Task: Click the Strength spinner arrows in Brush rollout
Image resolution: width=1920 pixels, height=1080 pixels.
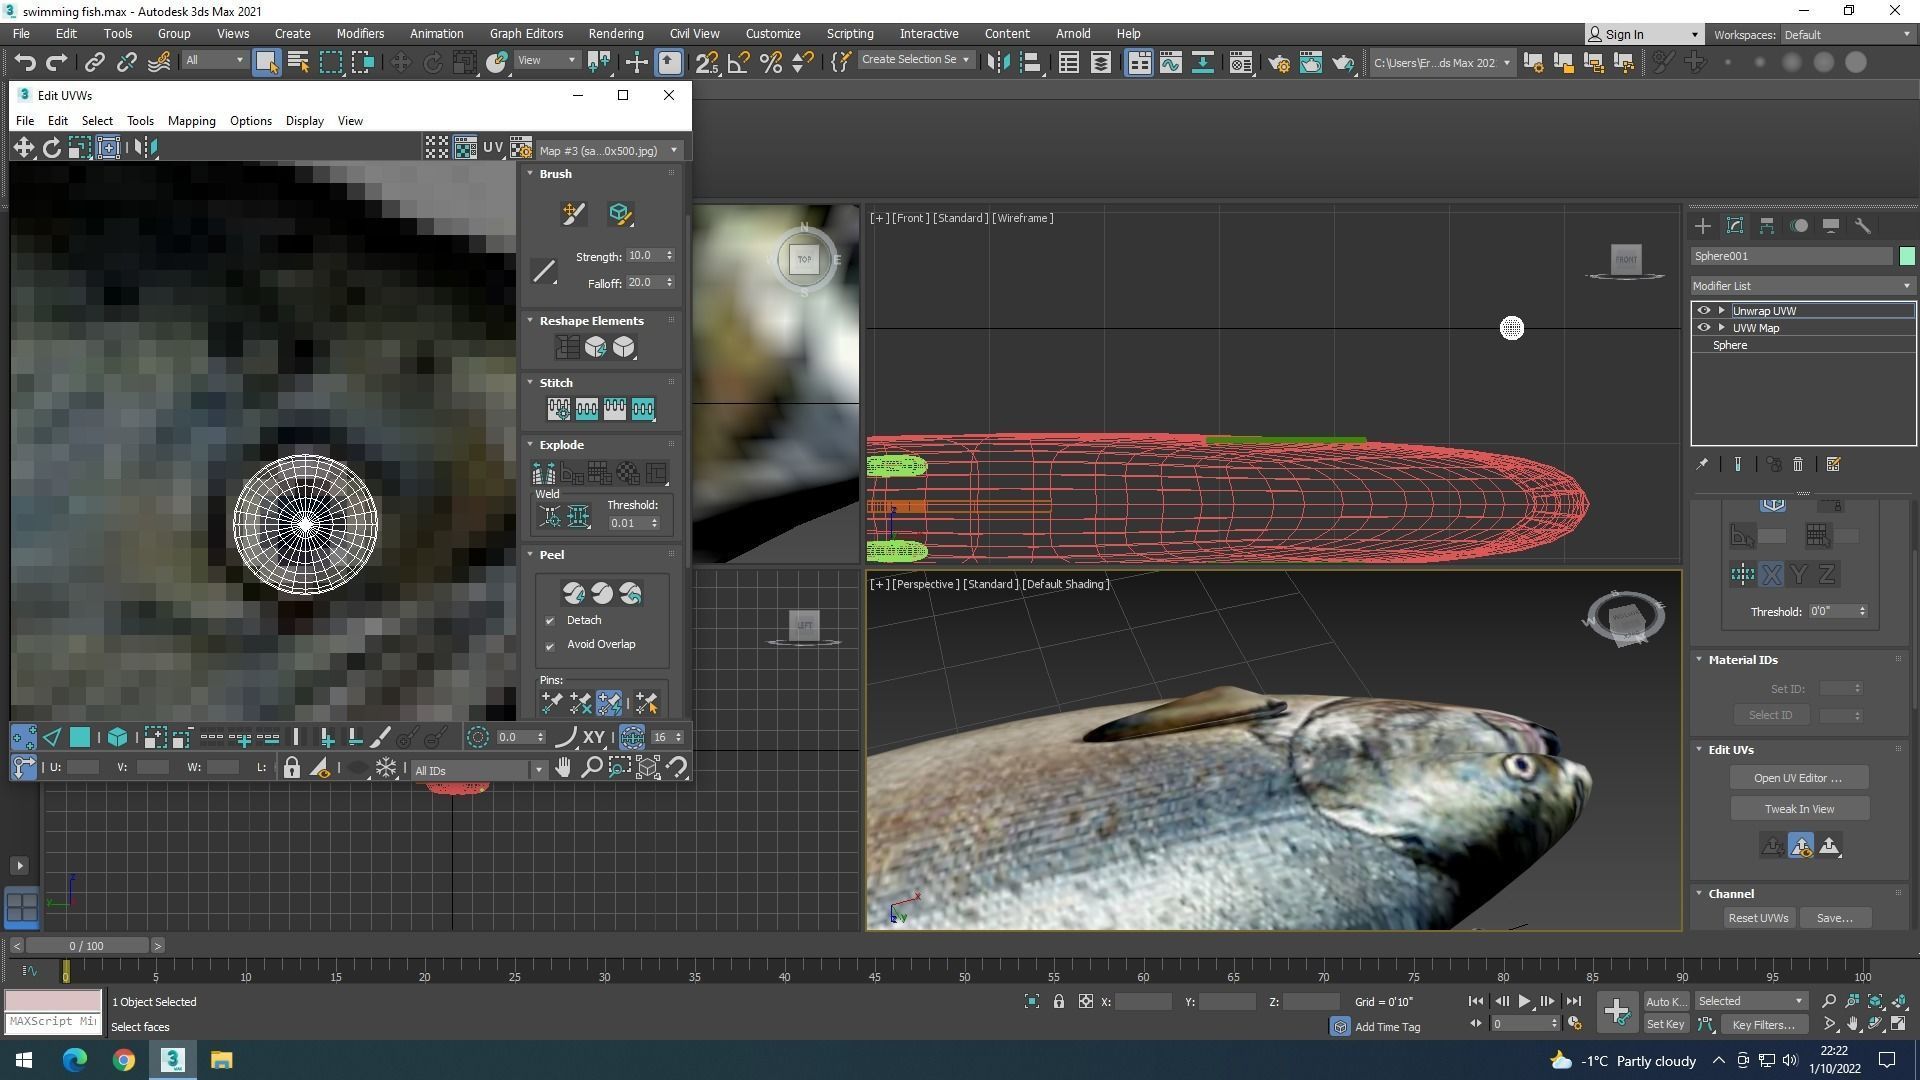Action: 669,256
